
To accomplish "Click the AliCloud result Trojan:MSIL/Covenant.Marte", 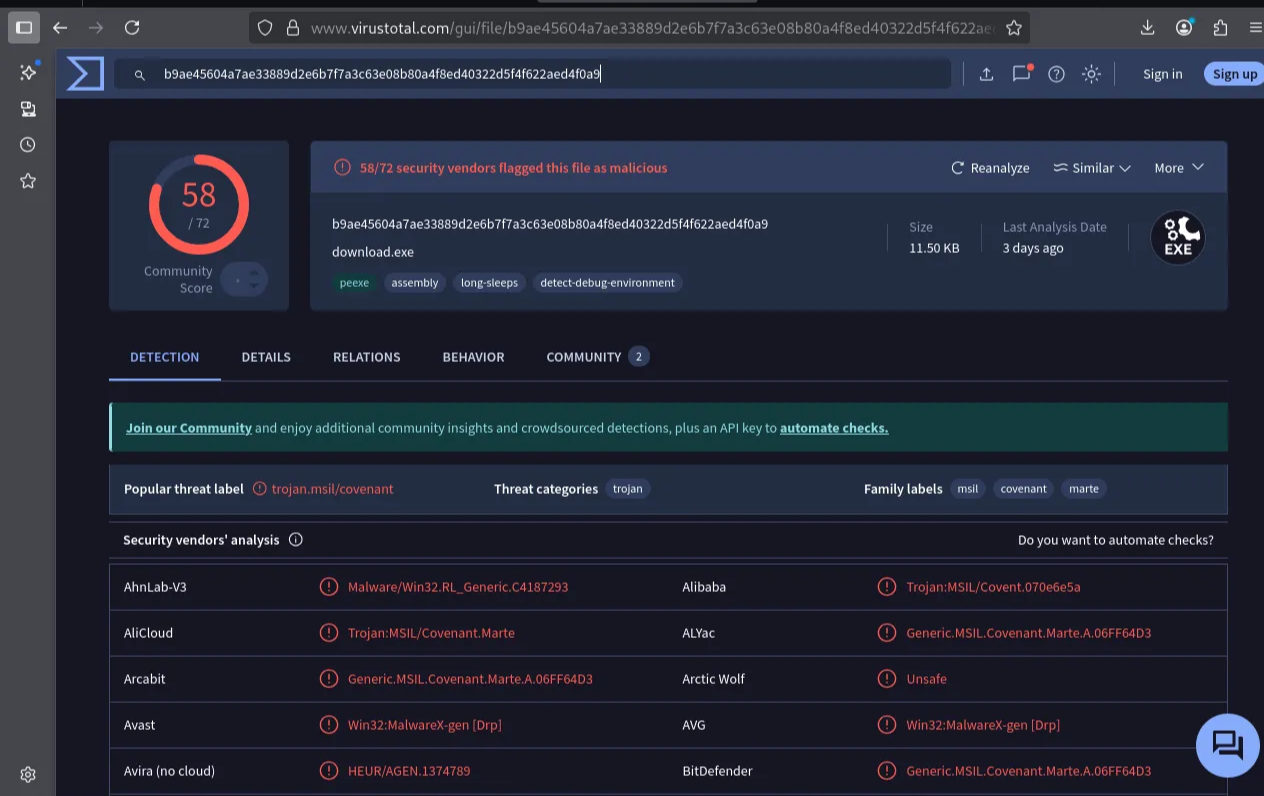I will [x=431, y=633].
